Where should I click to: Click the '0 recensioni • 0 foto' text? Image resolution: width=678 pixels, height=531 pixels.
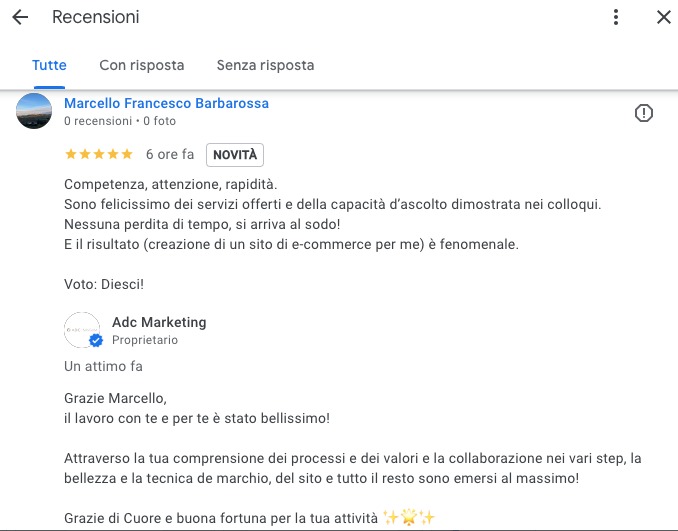click(x=120, y=121)
